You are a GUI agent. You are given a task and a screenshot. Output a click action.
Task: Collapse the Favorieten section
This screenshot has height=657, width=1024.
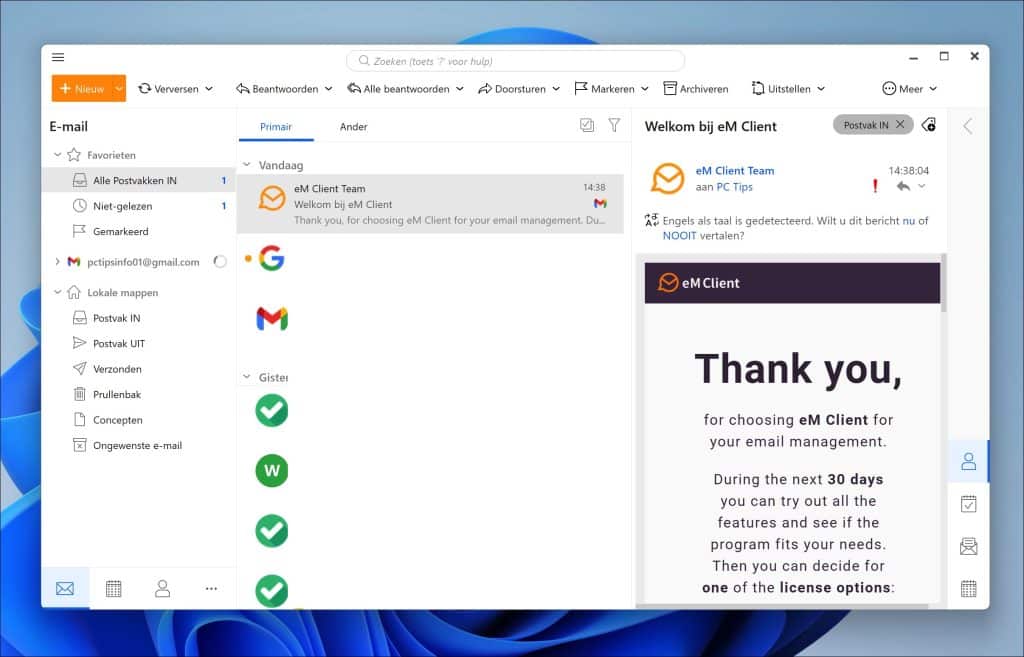[x=57, y=155]
